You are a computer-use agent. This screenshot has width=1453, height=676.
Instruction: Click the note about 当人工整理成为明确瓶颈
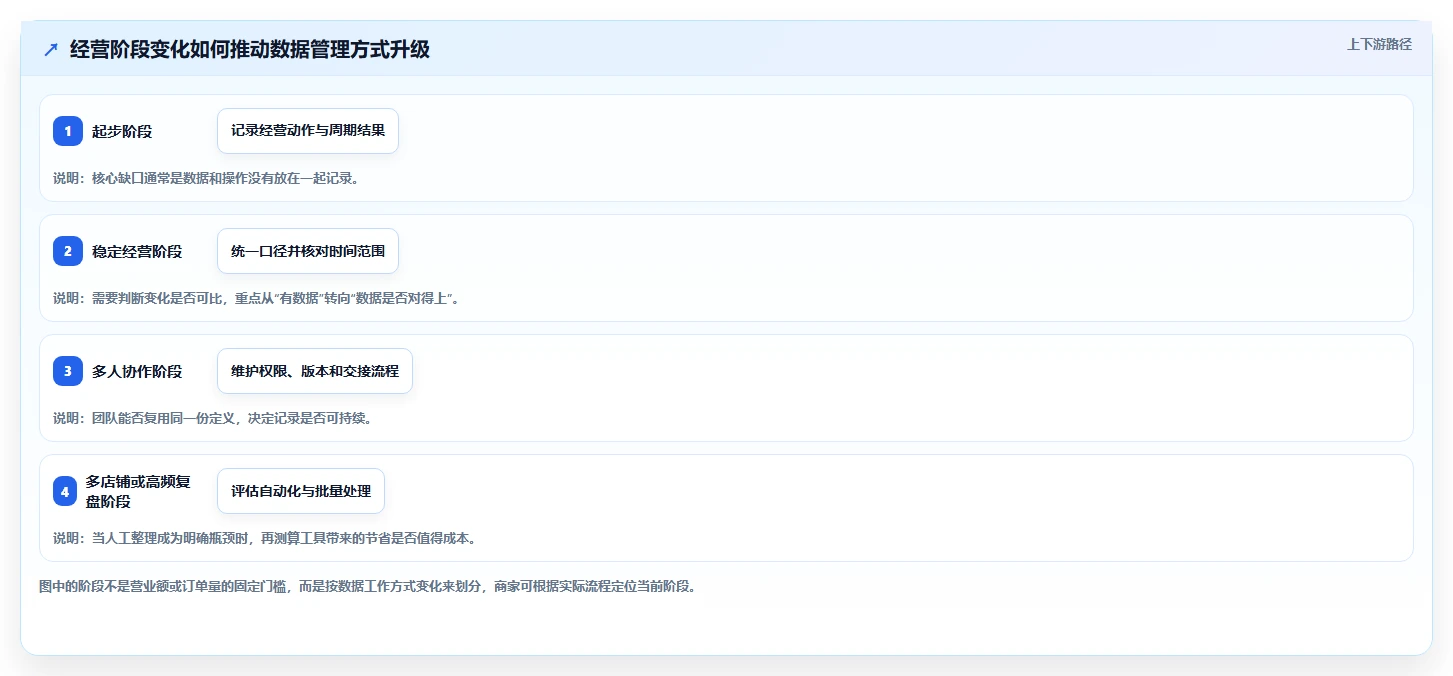coord(265,538)
